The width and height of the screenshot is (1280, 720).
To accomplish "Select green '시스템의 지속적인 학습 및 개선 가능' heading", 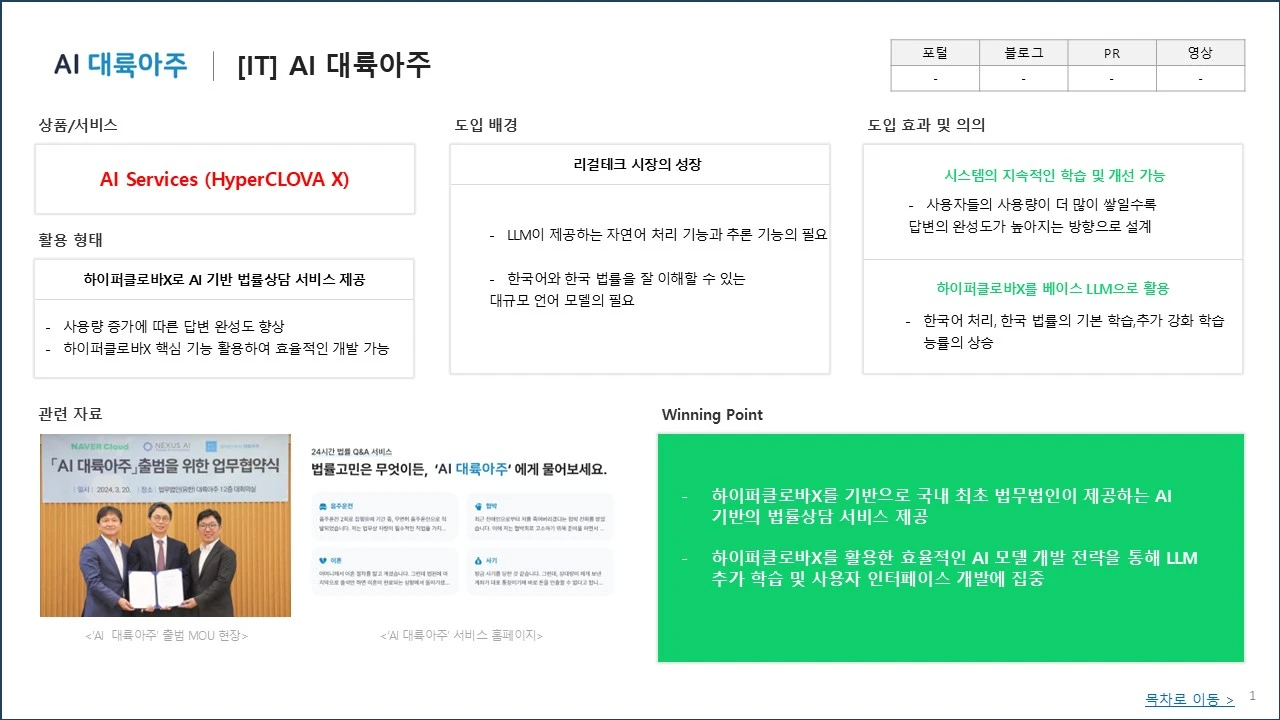I will [1054, 176].
